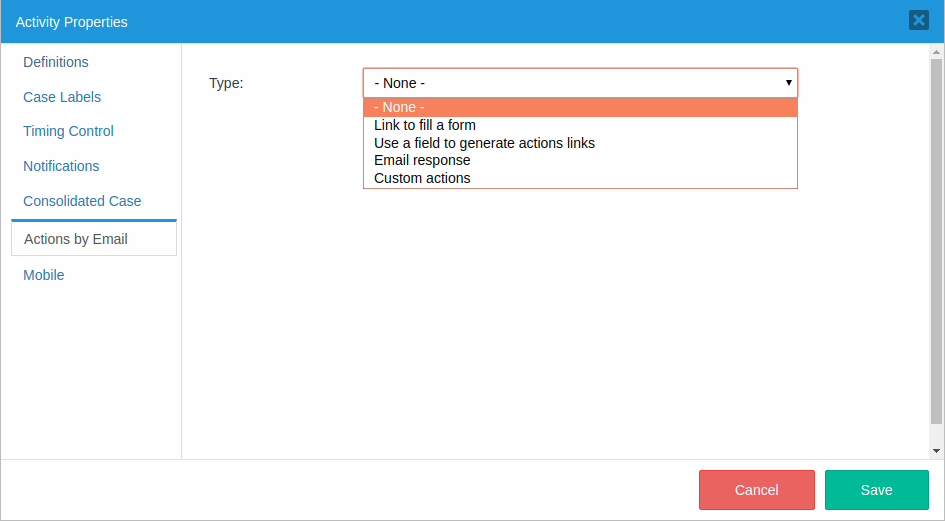Click the scrollbar up arrow
This screenshot has height=522, width=945.
point(936,51)
